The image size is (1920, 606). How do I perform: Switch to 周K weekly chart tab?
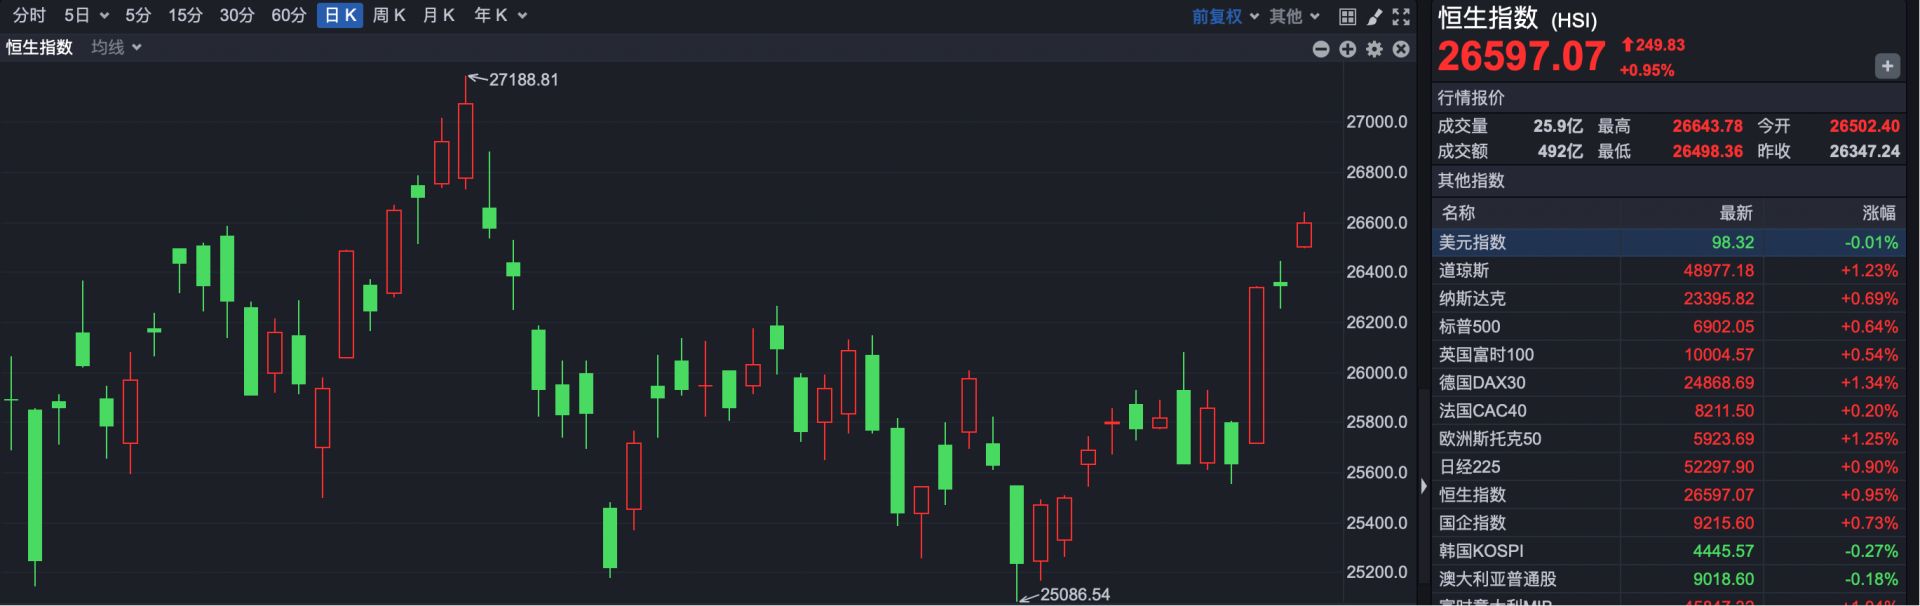click(x=389, y=15)
